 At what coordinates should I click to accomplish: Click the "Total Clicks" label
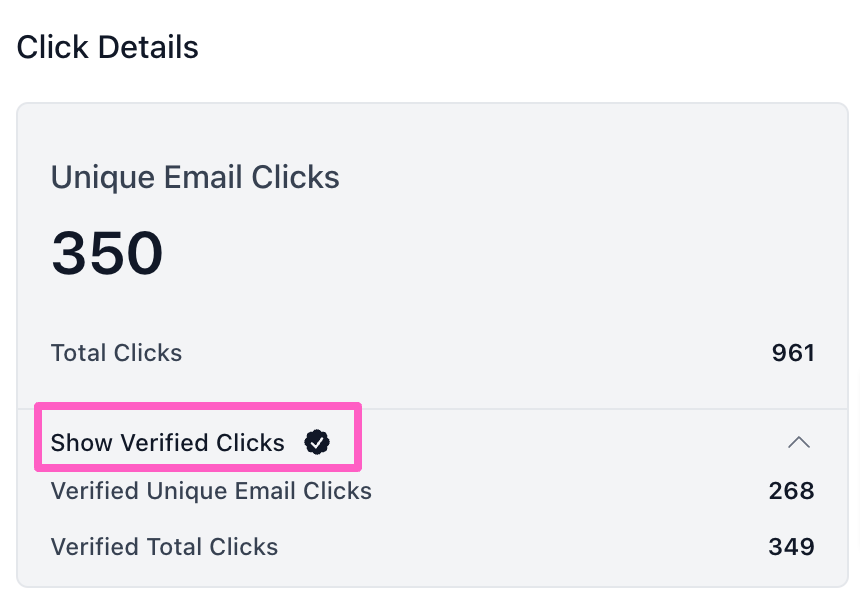click(x=116, y=353)
